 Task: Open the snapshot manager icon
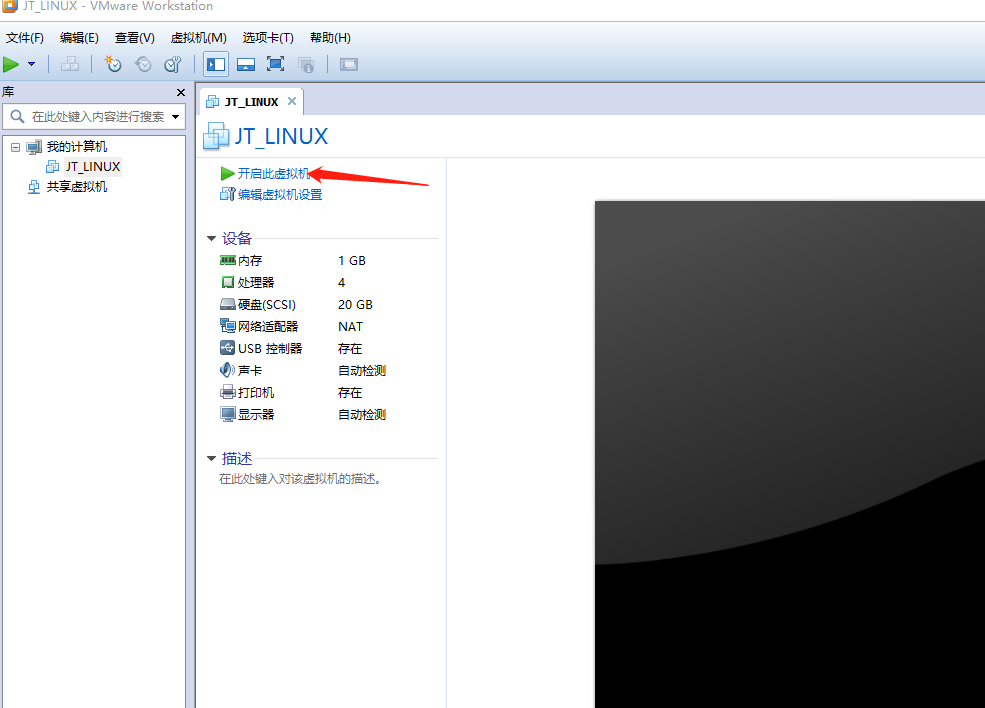173,64
